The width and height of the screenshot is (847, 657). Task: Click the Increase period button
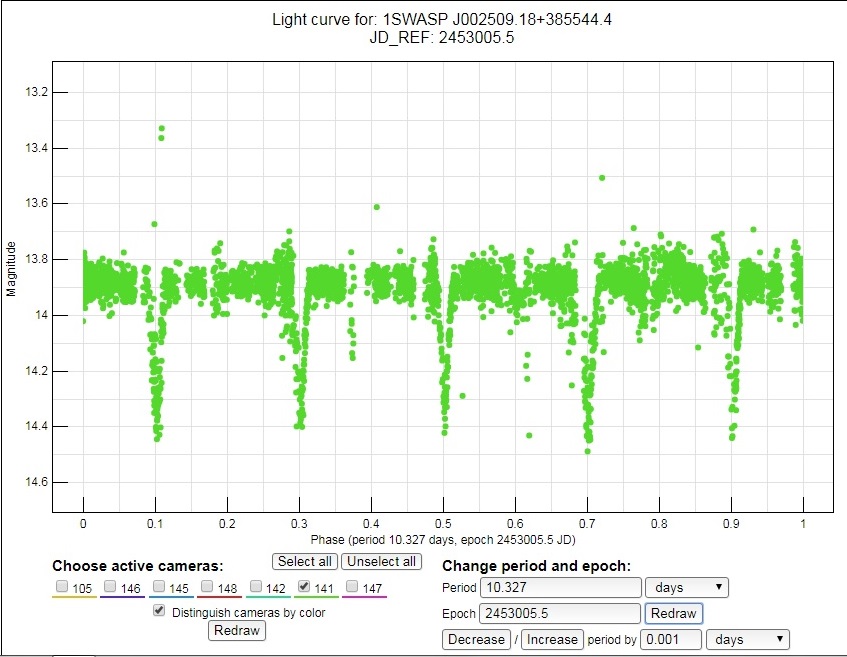(x=551, y=639)
